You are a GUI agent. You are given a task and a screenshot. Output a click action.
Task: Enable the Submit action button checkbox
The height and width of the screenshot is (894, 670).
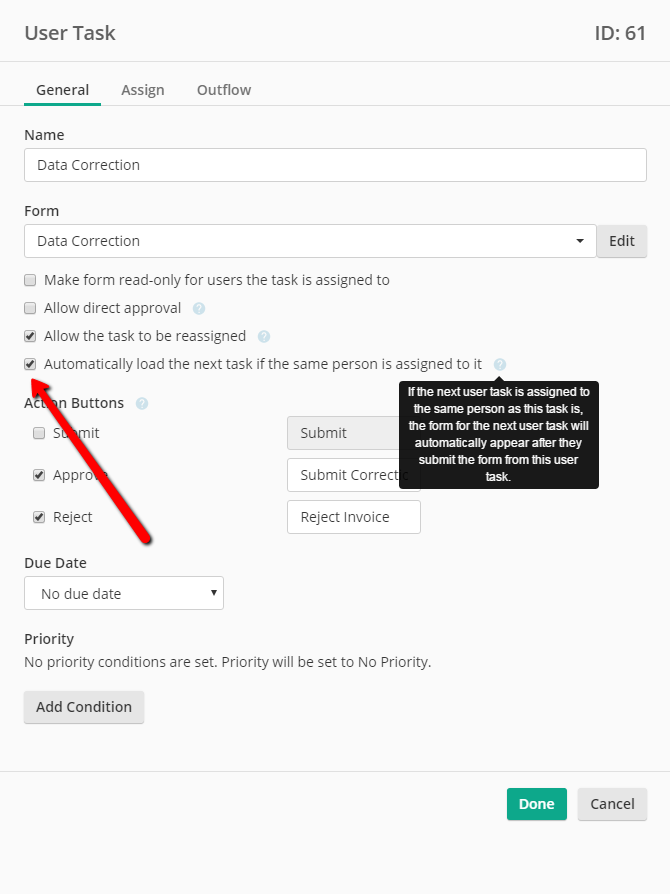tap(39, 433)
